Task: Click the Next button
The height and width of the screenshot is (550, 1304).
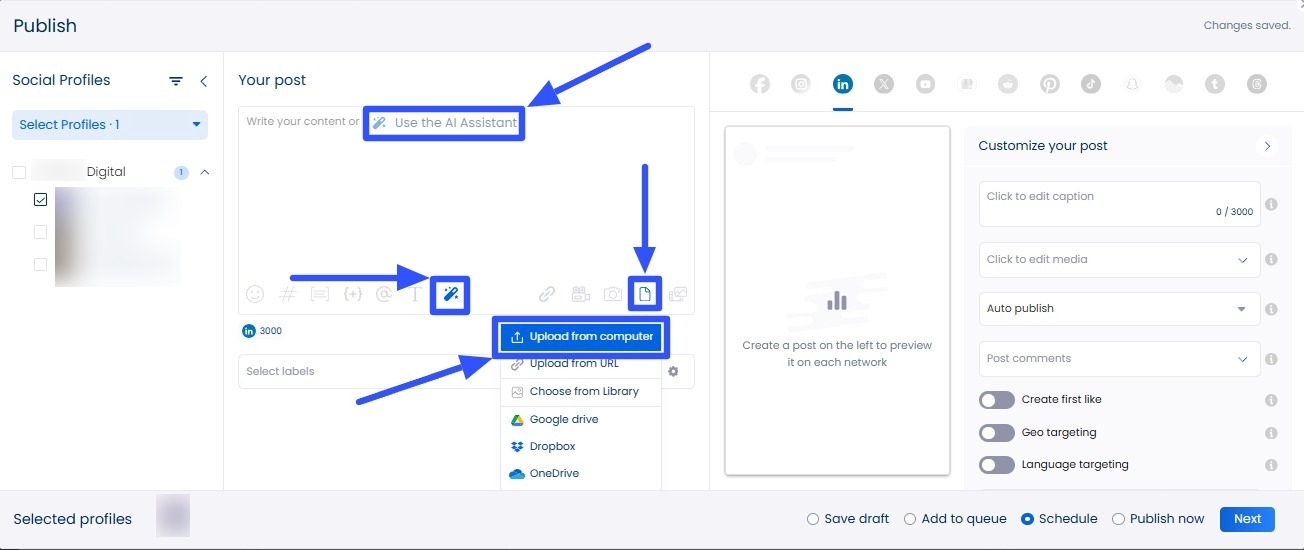Action: (1247, 519)
